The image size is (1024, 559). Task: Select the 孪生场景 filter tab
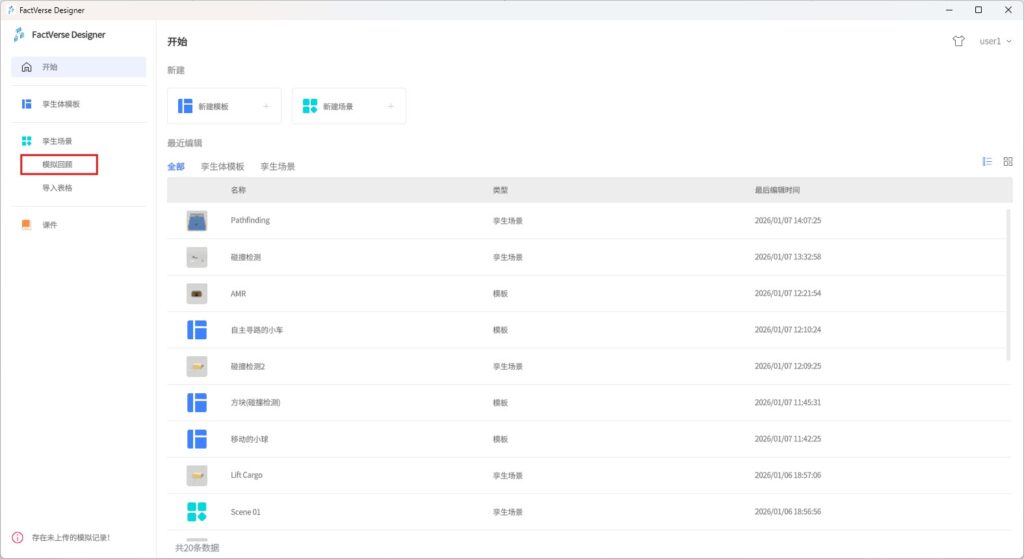(277, 166)
